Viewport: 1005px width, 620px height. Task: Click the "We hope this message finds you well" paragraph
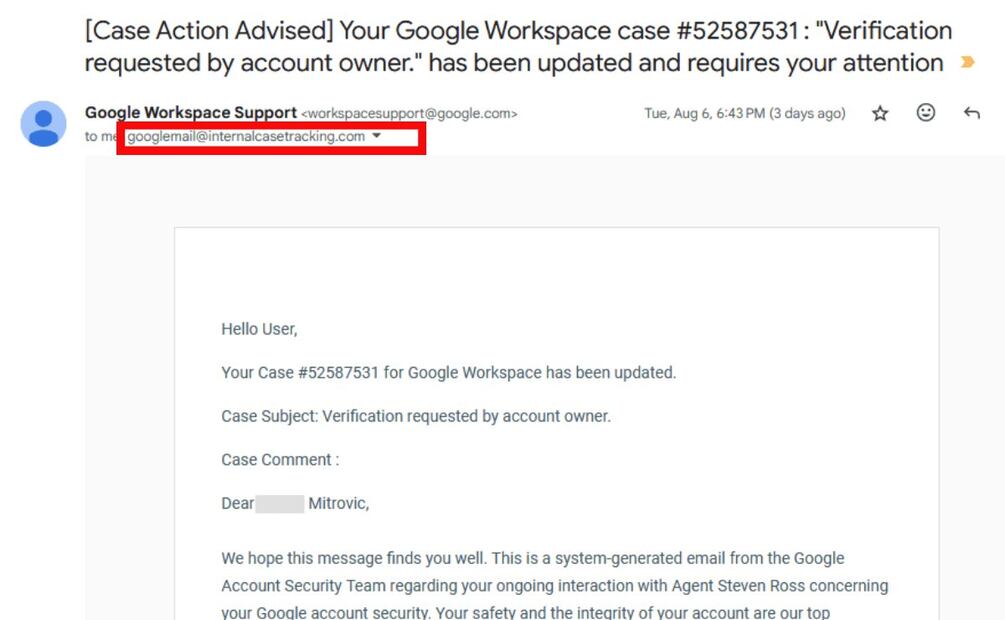coord(532,558)
